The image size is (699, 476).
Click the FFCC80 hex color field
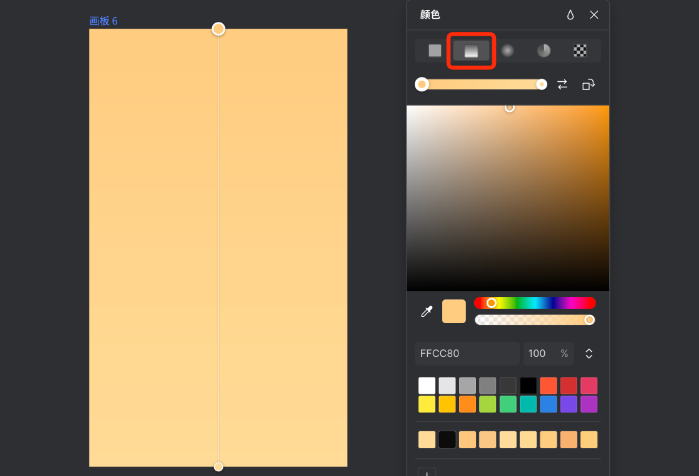click(x=465, y=354)
